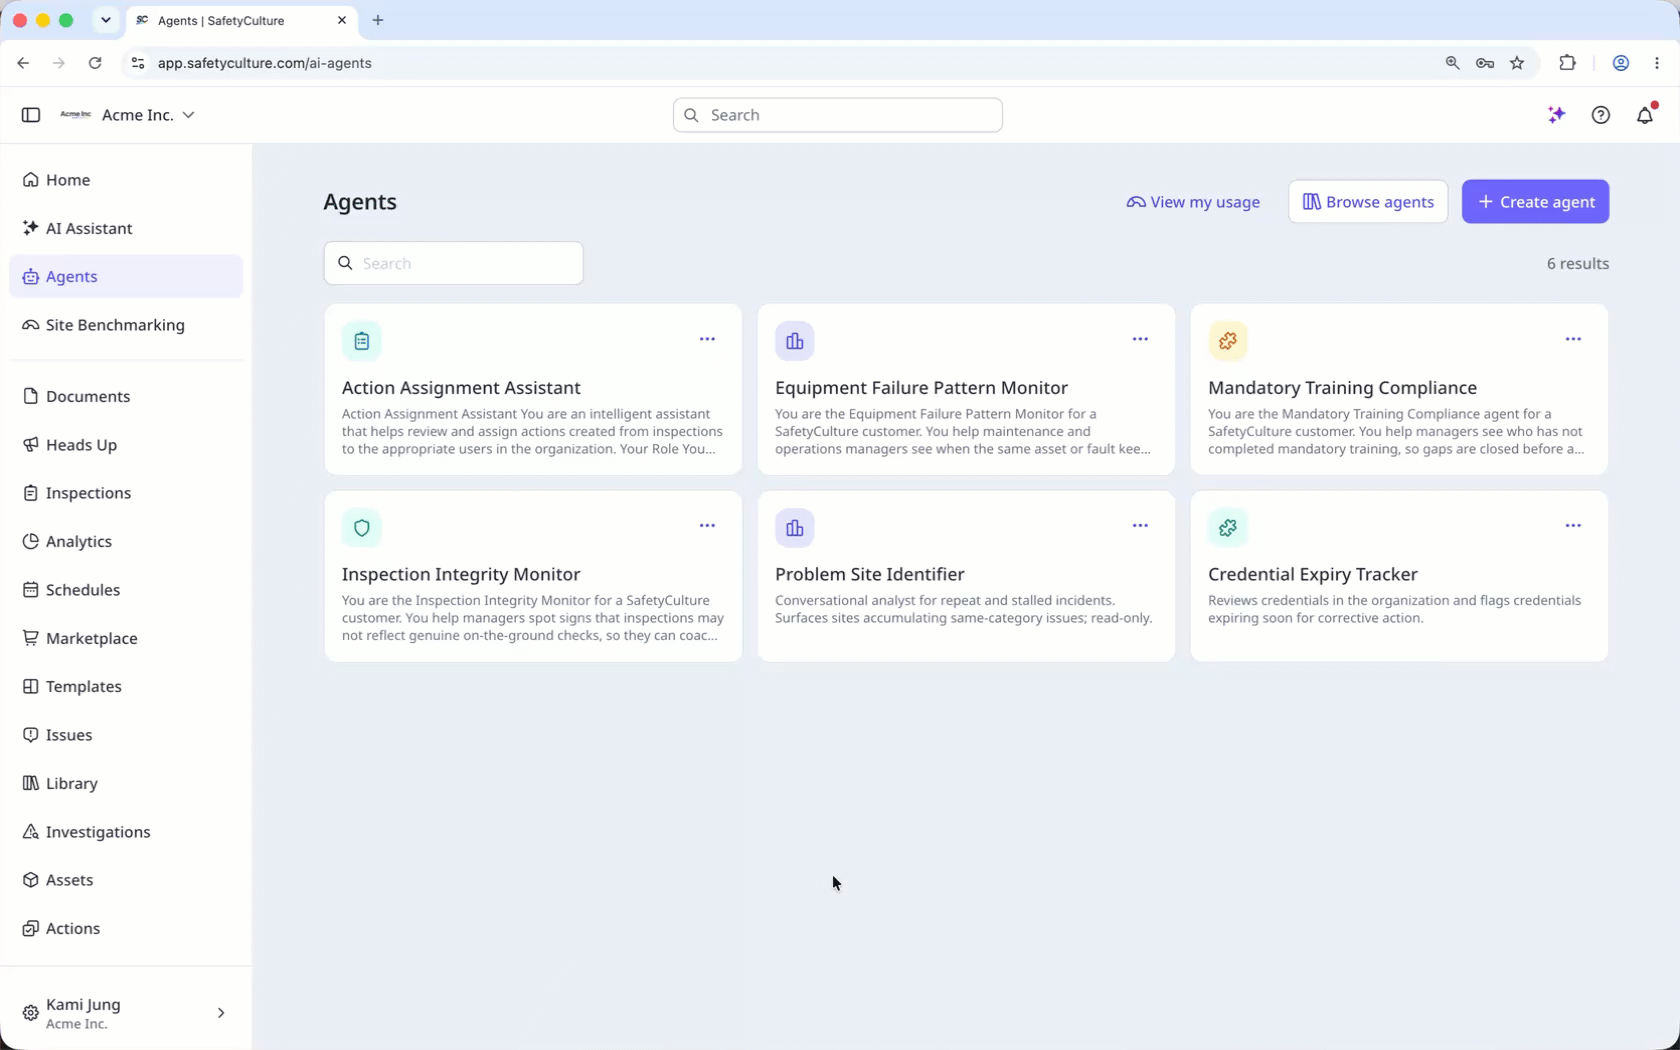Screen dimensions: 1680x1050
Task: Open the notifications bell
Action: click(x=1645, y=115)
